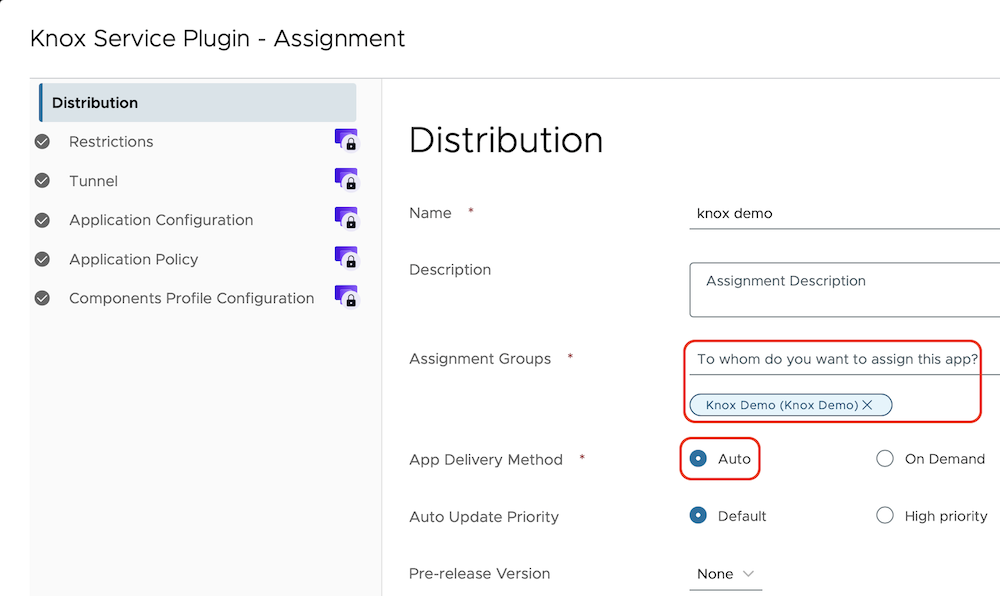Go to Application Configuration section
This screenshot has height=596, width=1000.
pyautogui.click(x=161, y=220)
